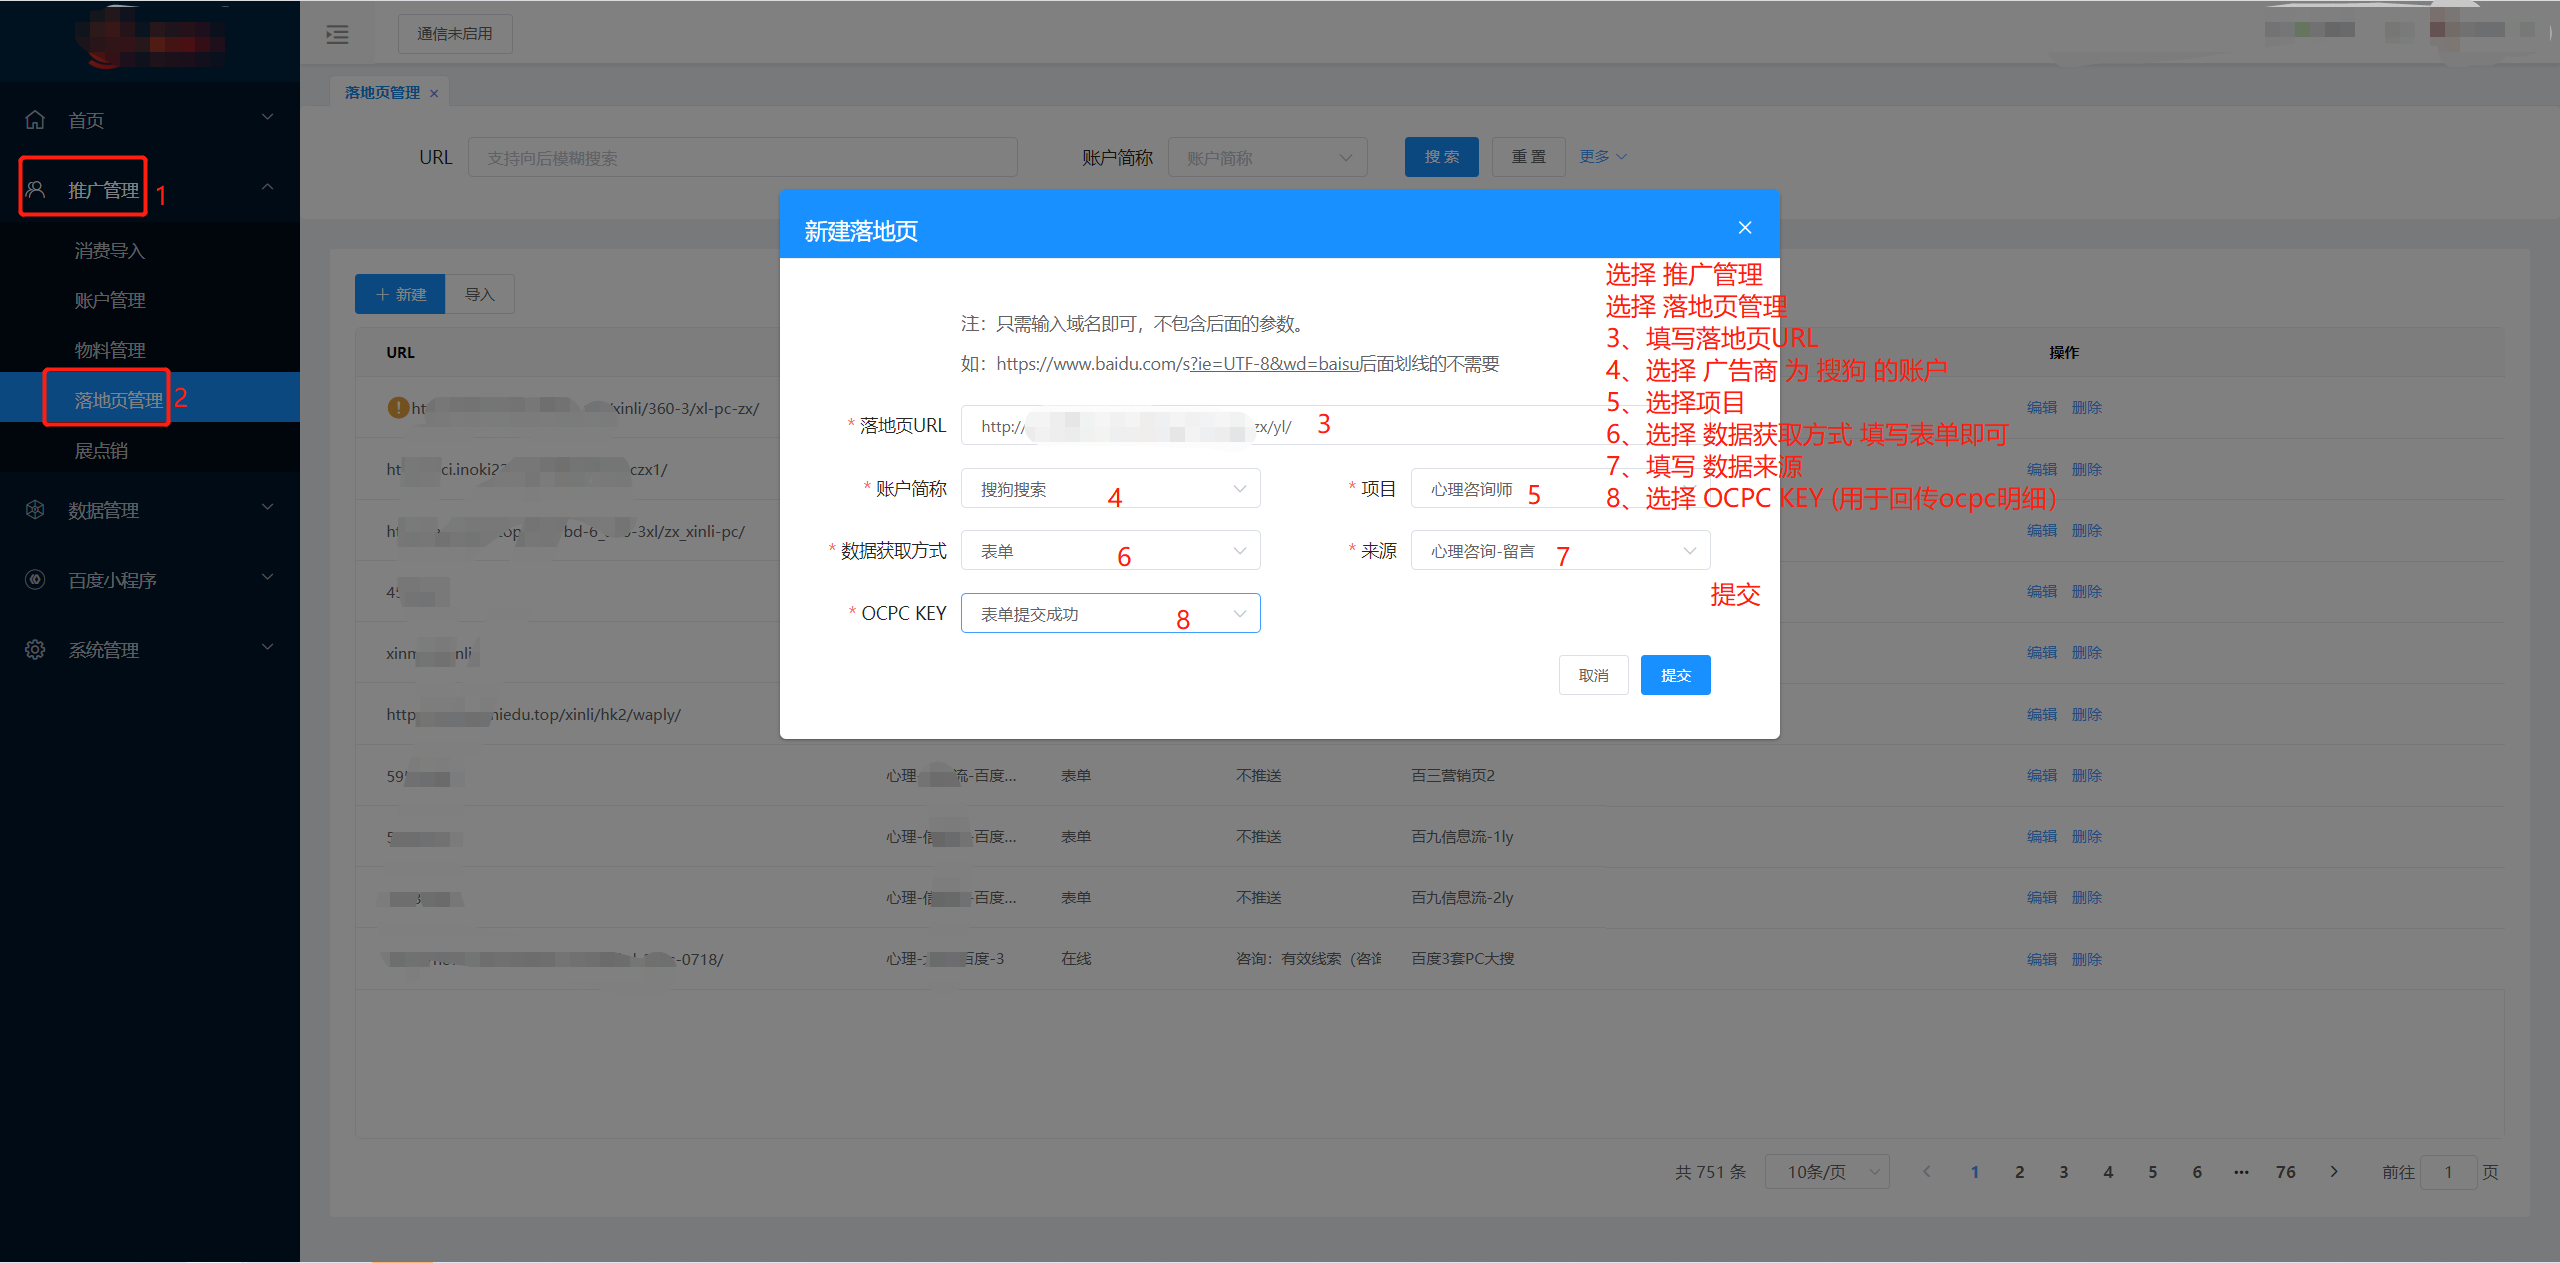Click the 百度小程序 sidebar icon

click(35, 579)
